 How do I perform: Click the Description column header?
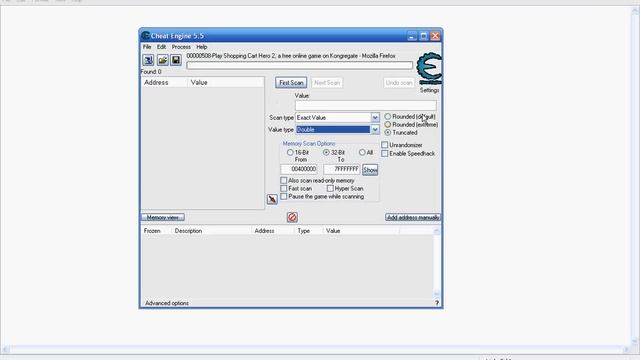[211, 231]
